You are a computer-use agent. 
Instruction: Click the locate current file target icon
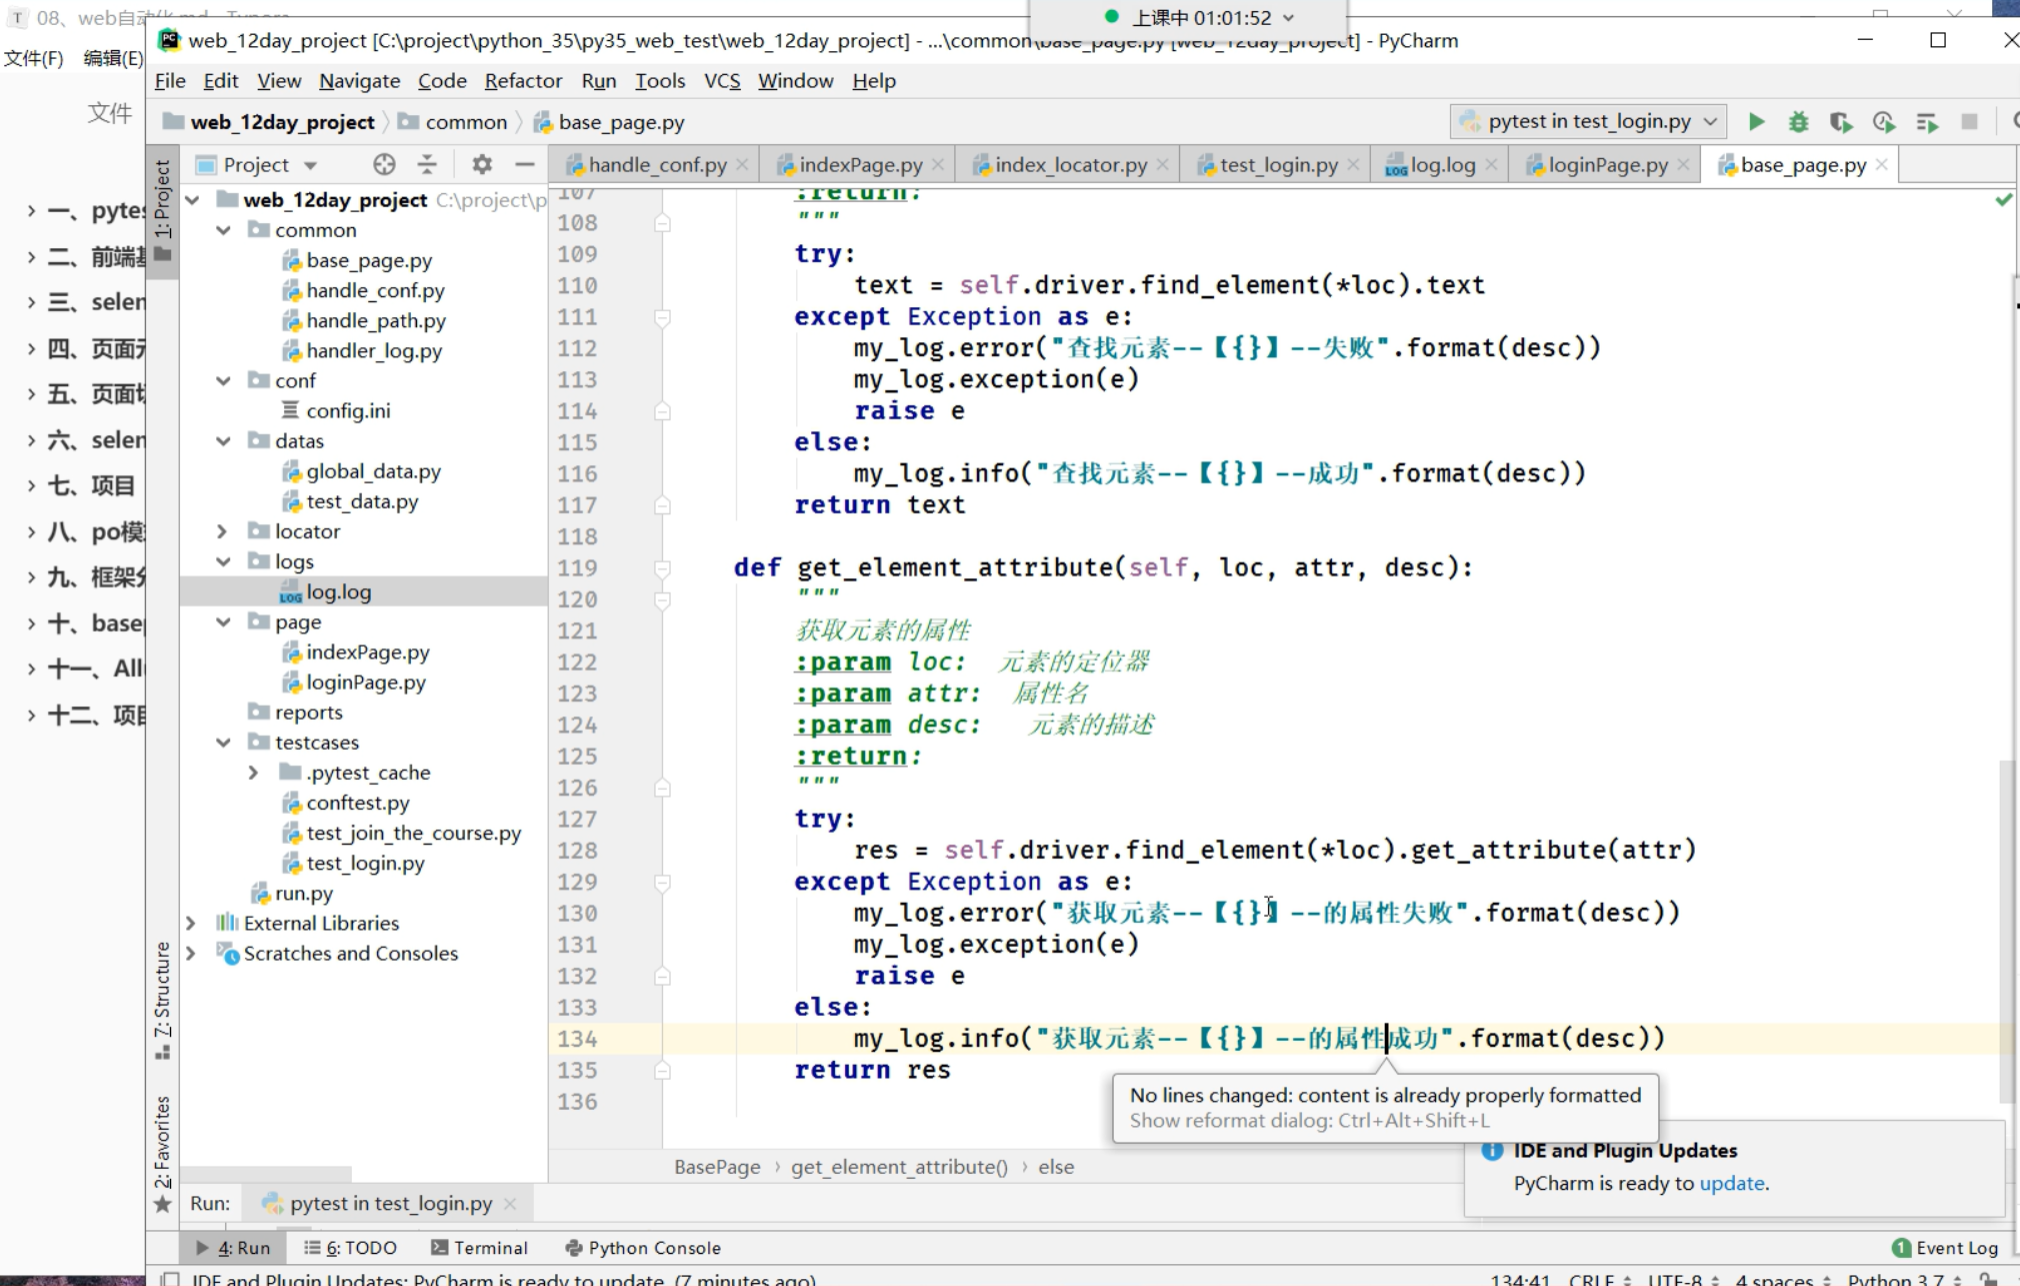click(384, 165)
